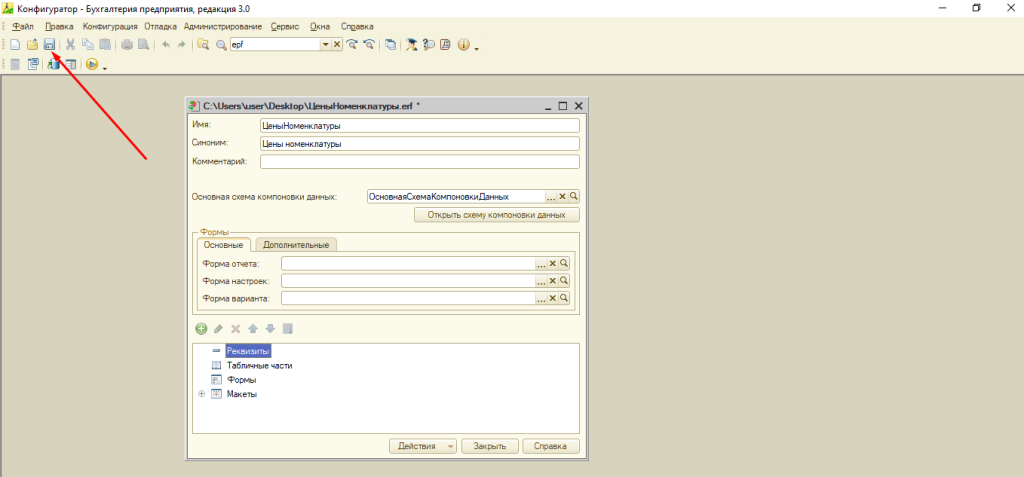Open the search text dropdown arrow
Viewport: 1024px width, 477px height.
(x=325, y=45)
